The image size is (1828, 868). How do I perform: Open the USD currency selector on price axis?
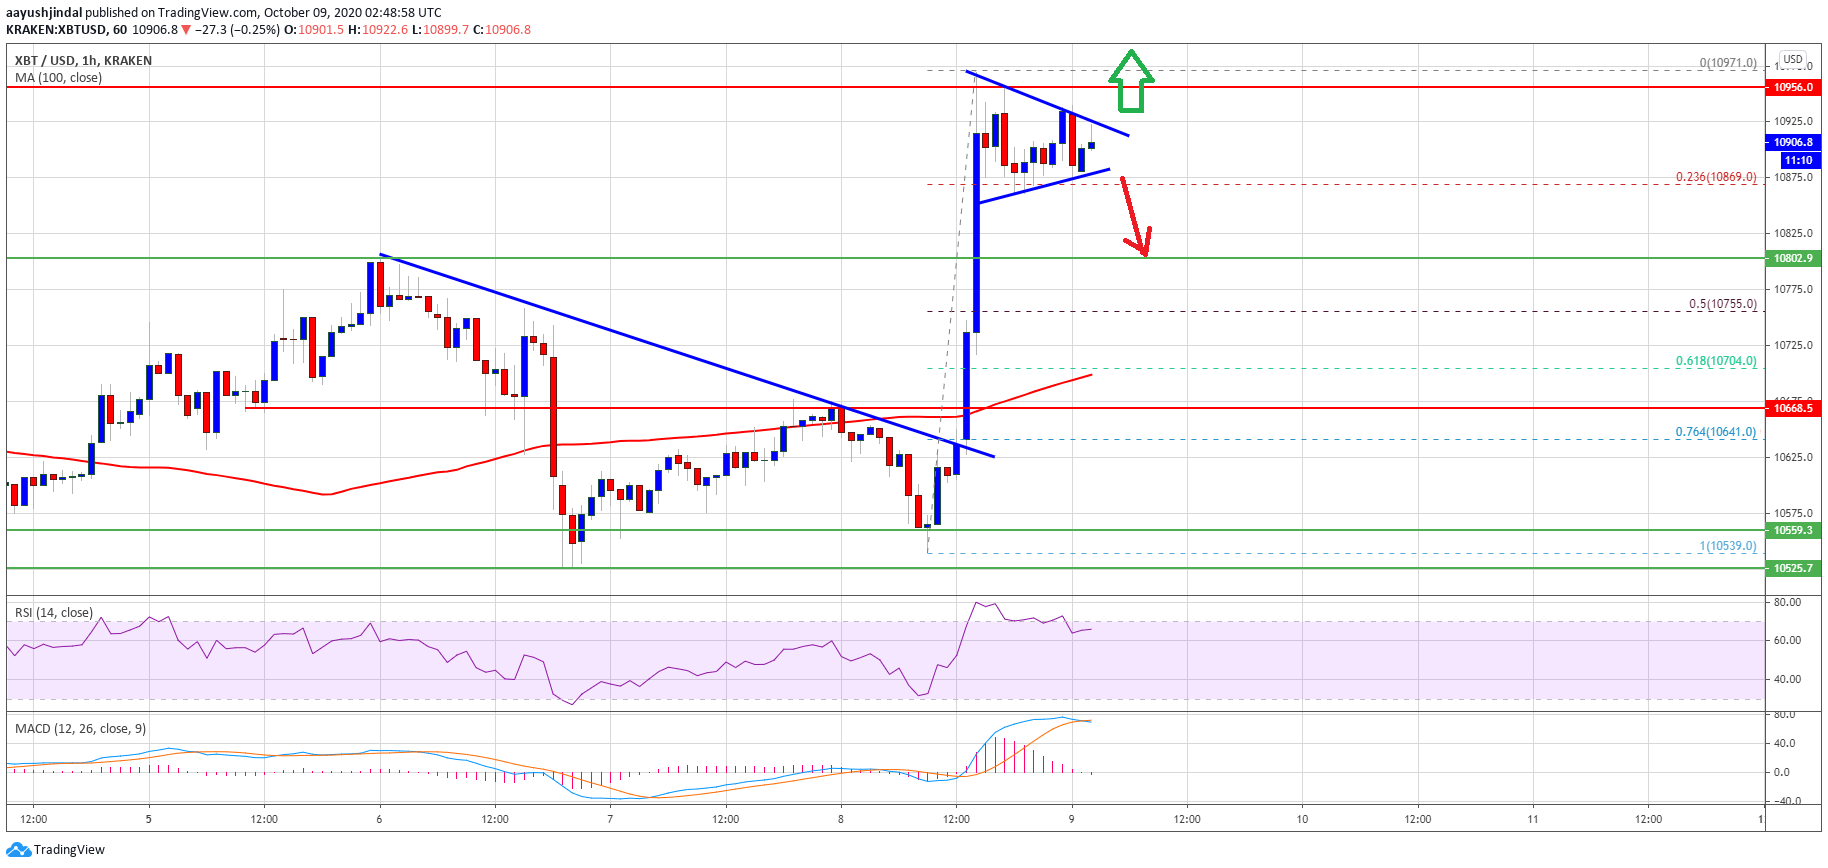point(1793,59)
